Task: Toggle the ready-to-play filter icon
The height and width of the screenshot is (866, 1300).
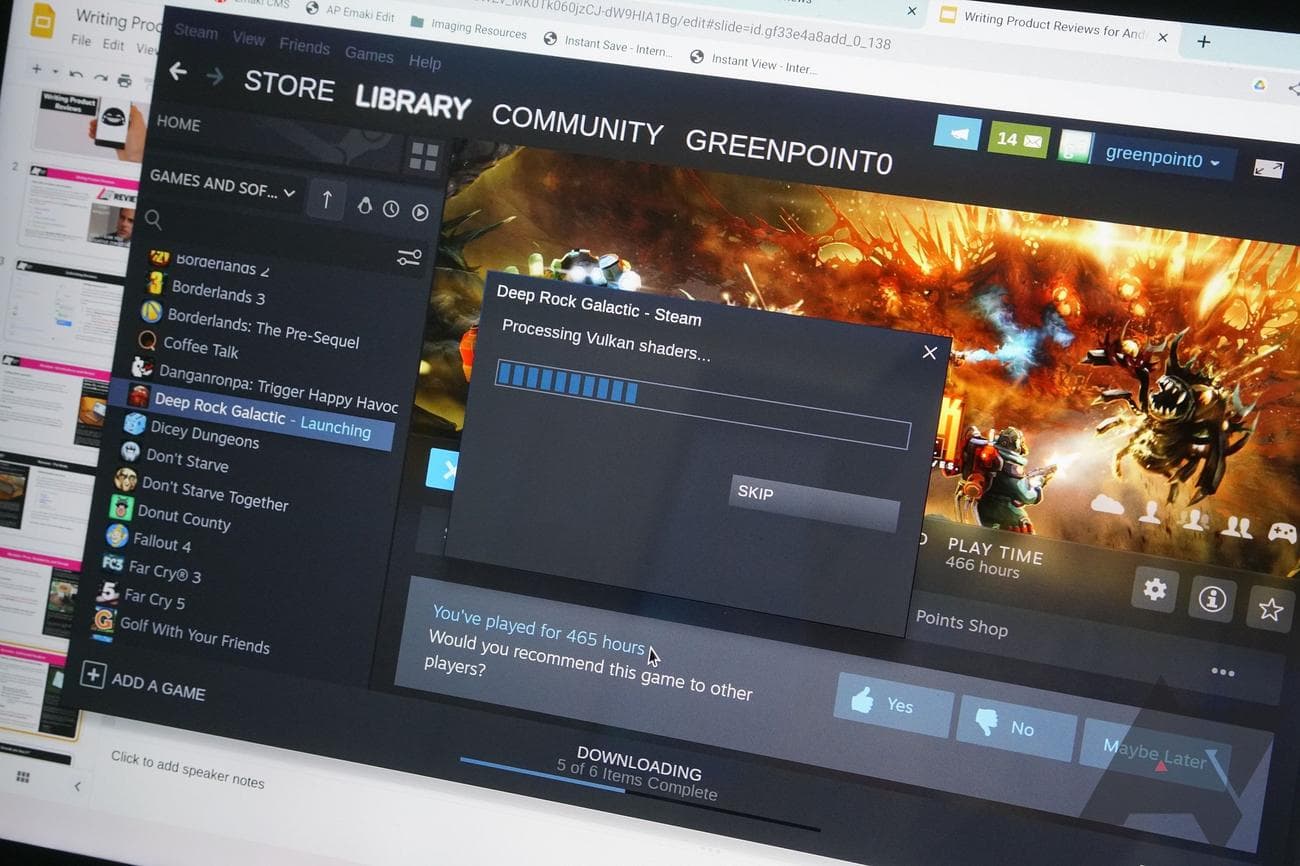Action: click(x=420, y=212)
